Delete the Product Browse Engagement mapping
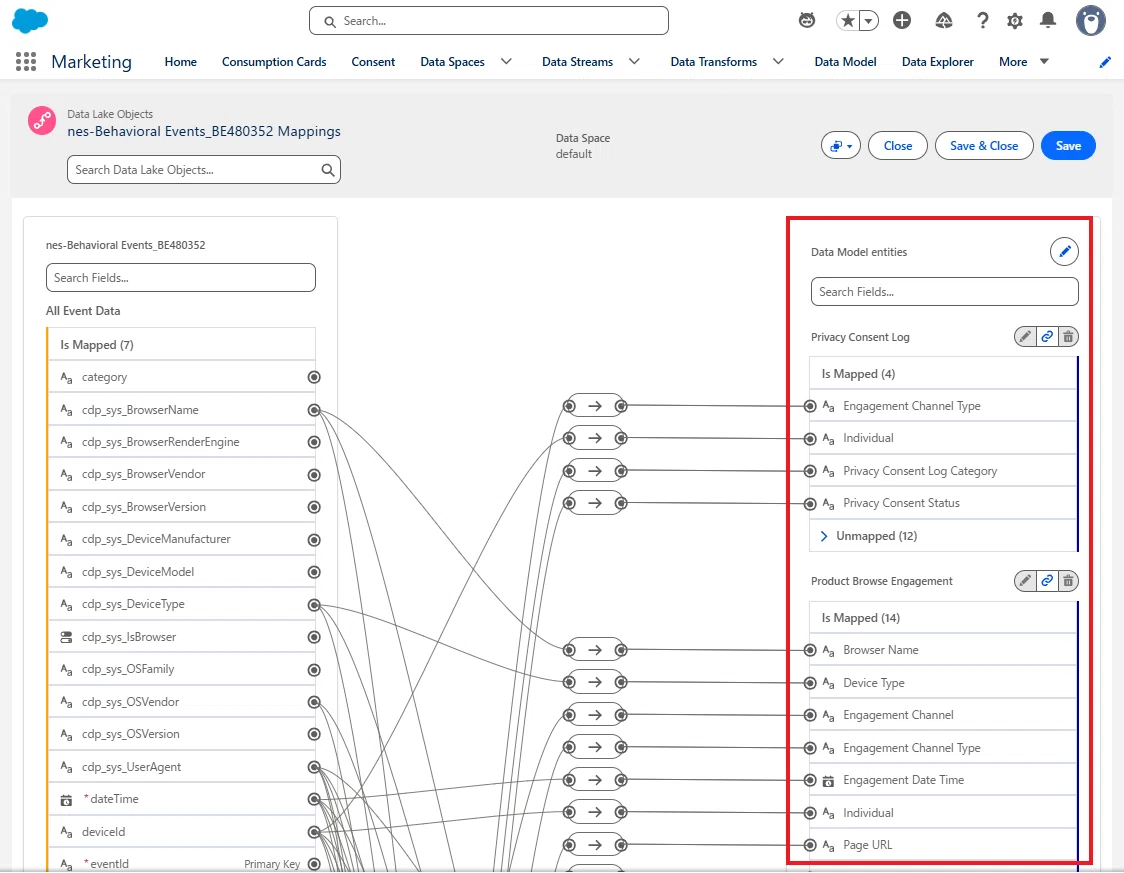1124x873 pixels. point(1068,581)
